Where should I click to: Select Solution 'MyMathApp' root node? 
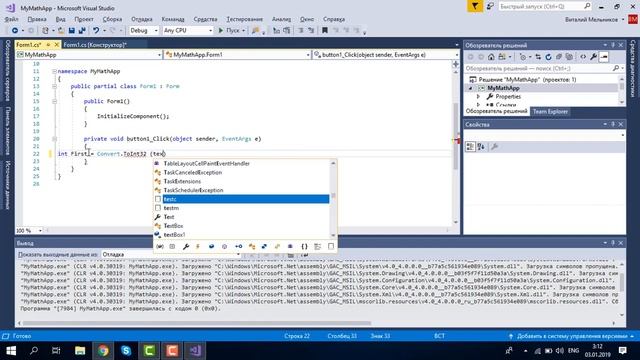(x=527, y=80)
